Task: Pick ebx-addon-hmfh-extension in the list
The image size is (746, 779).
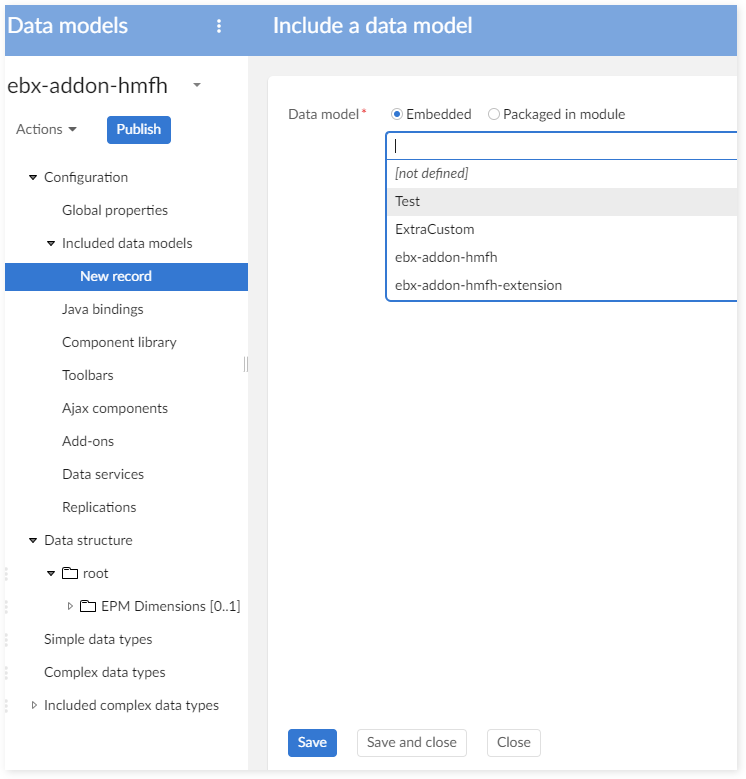Action: (x=478, y=285)
